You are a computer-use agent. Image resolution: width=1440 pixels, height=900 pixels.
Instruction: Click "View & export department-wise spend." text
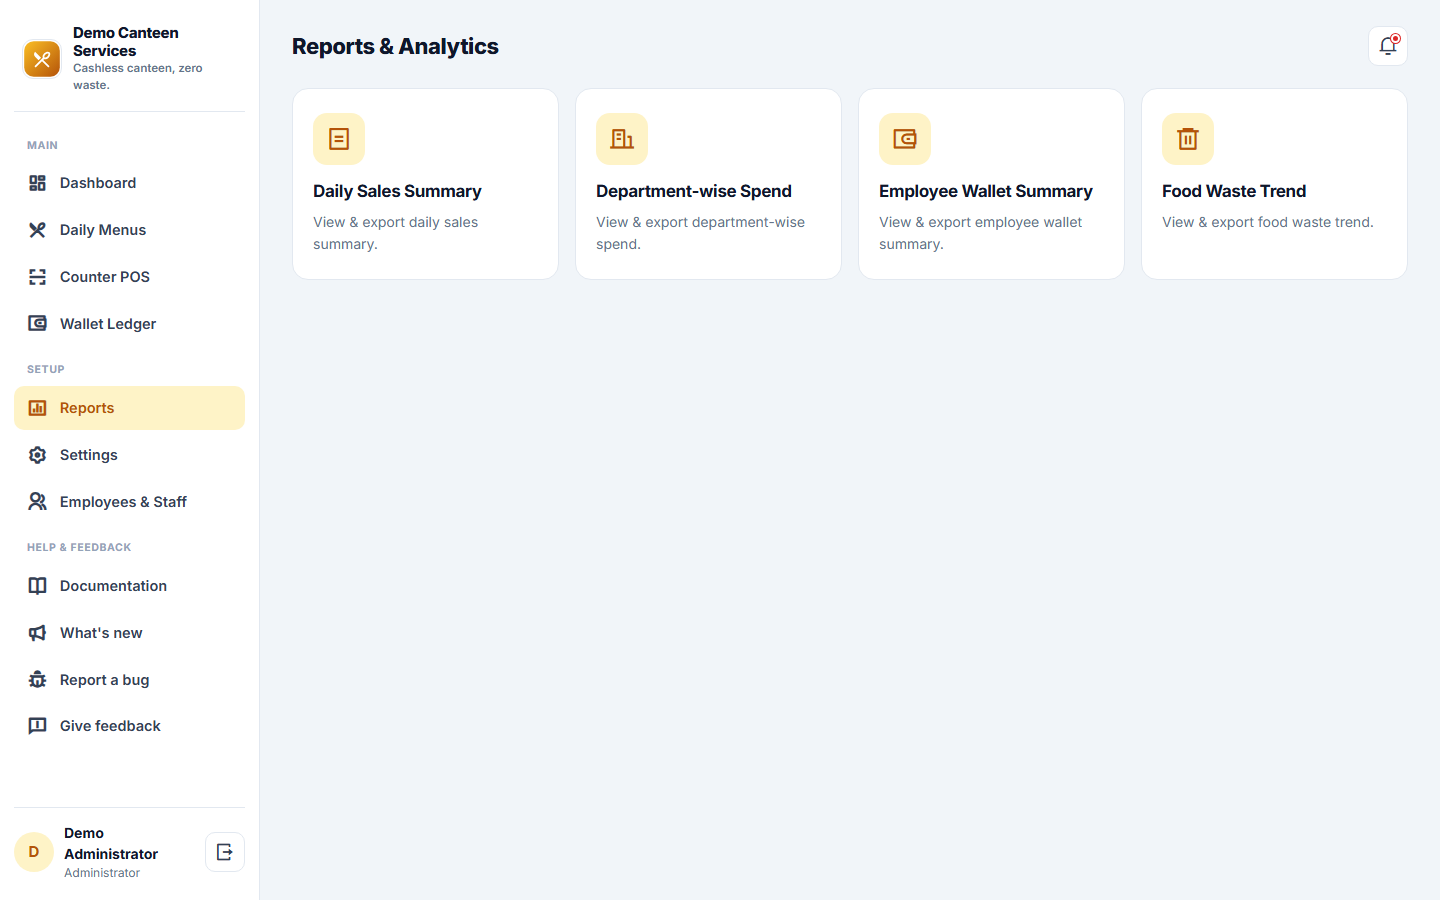[700, 233]
